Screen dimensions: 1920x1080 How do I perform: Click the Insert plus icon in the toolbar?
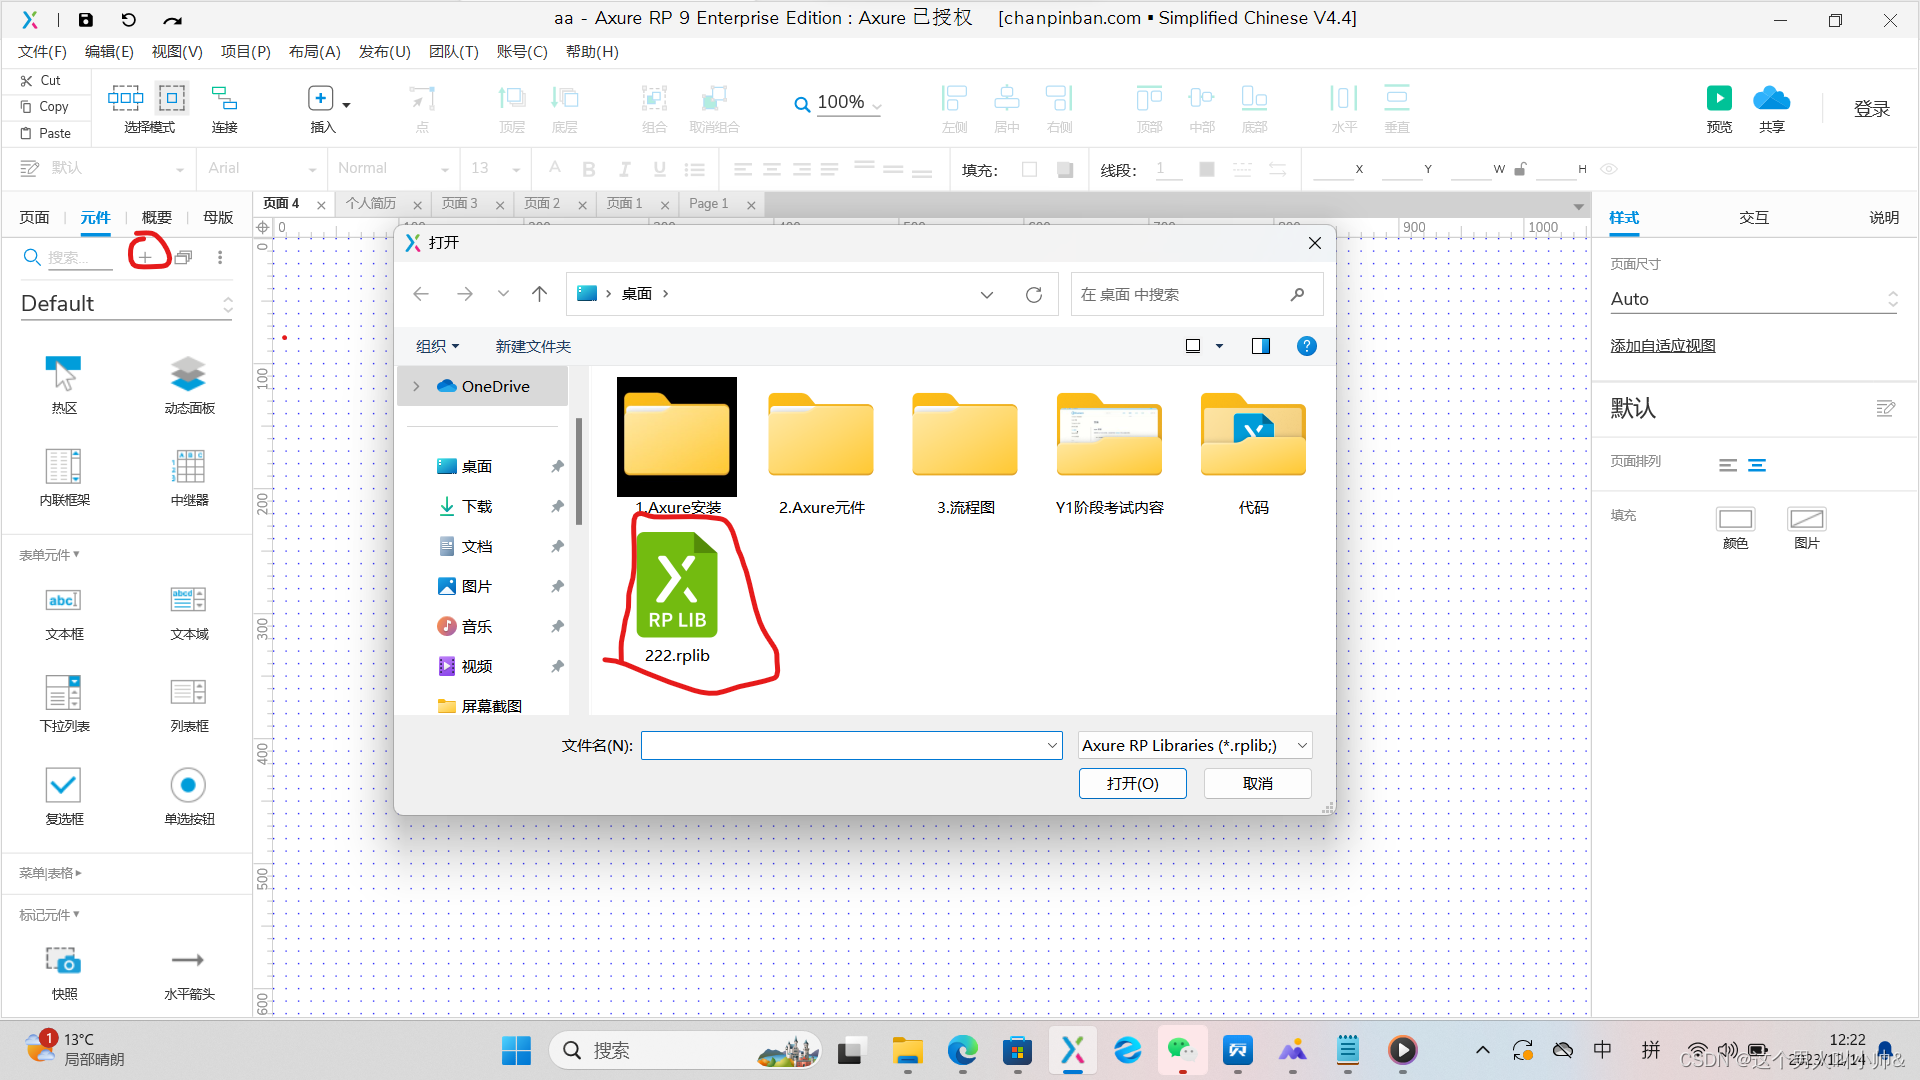pos(320,98)
